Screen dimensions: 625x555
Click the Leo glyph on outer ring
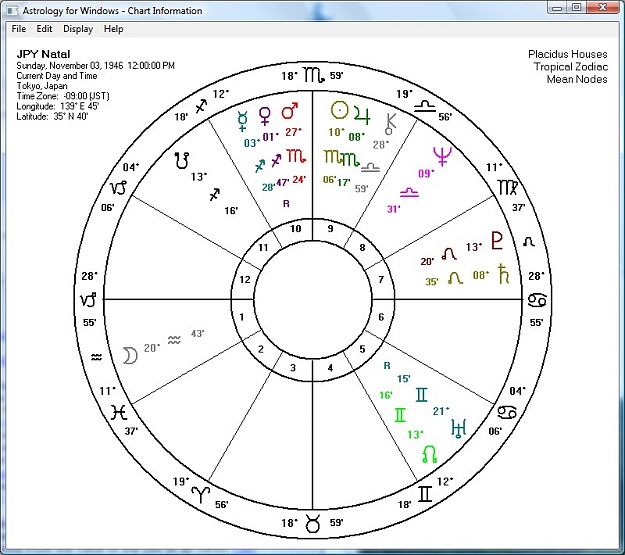click(x=529, y=242)
